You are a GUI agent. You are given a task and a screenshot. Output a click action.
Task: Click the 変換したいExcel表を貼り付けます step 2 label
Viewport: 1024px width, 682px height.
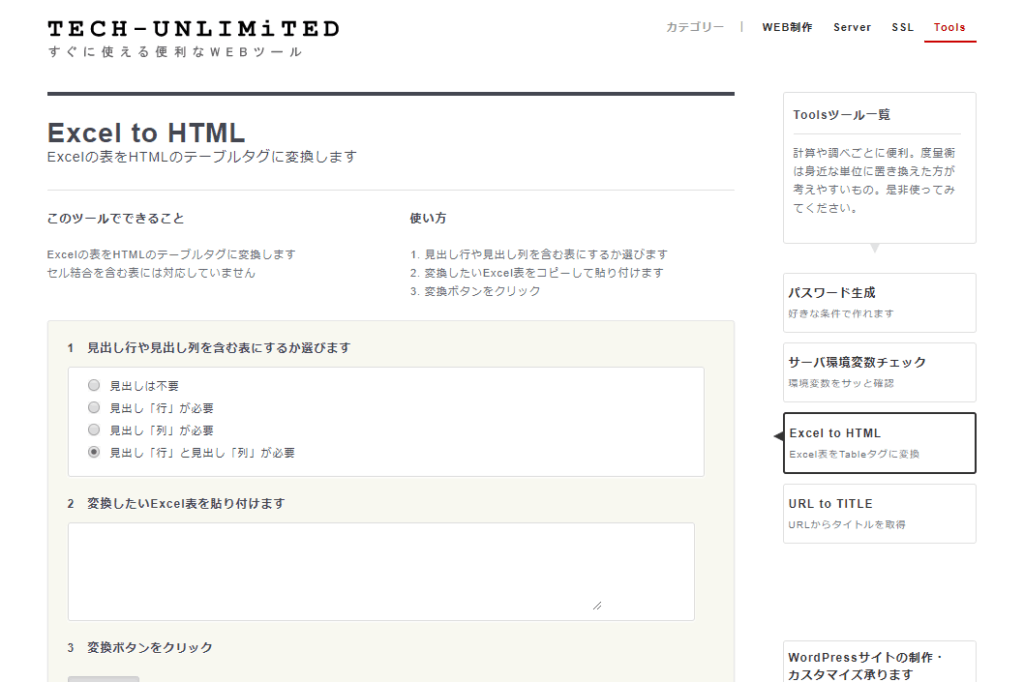tap(185, 504)
